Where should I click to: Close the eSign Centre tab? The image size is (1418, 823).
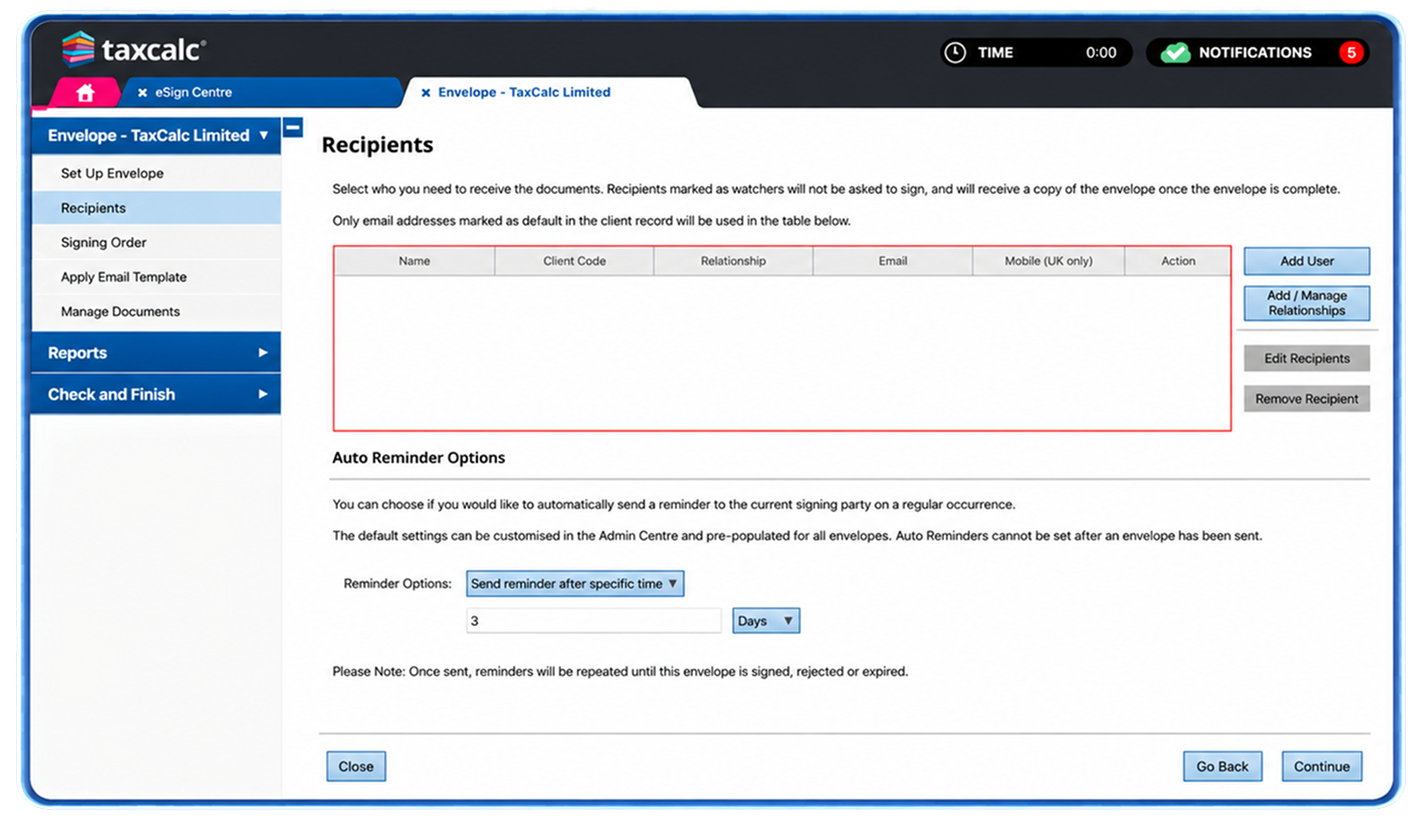click(x=142, y=92)
